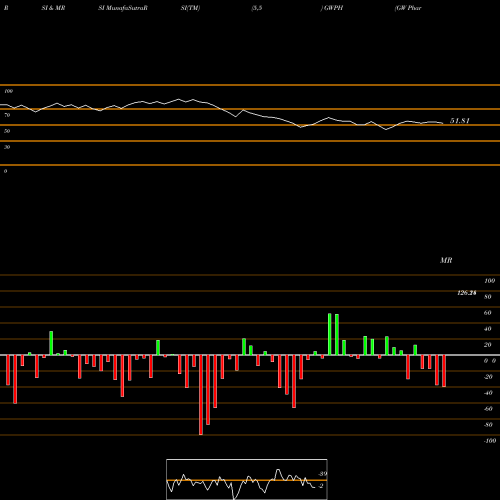Click the -100 label on MR axis

[490, 441]
